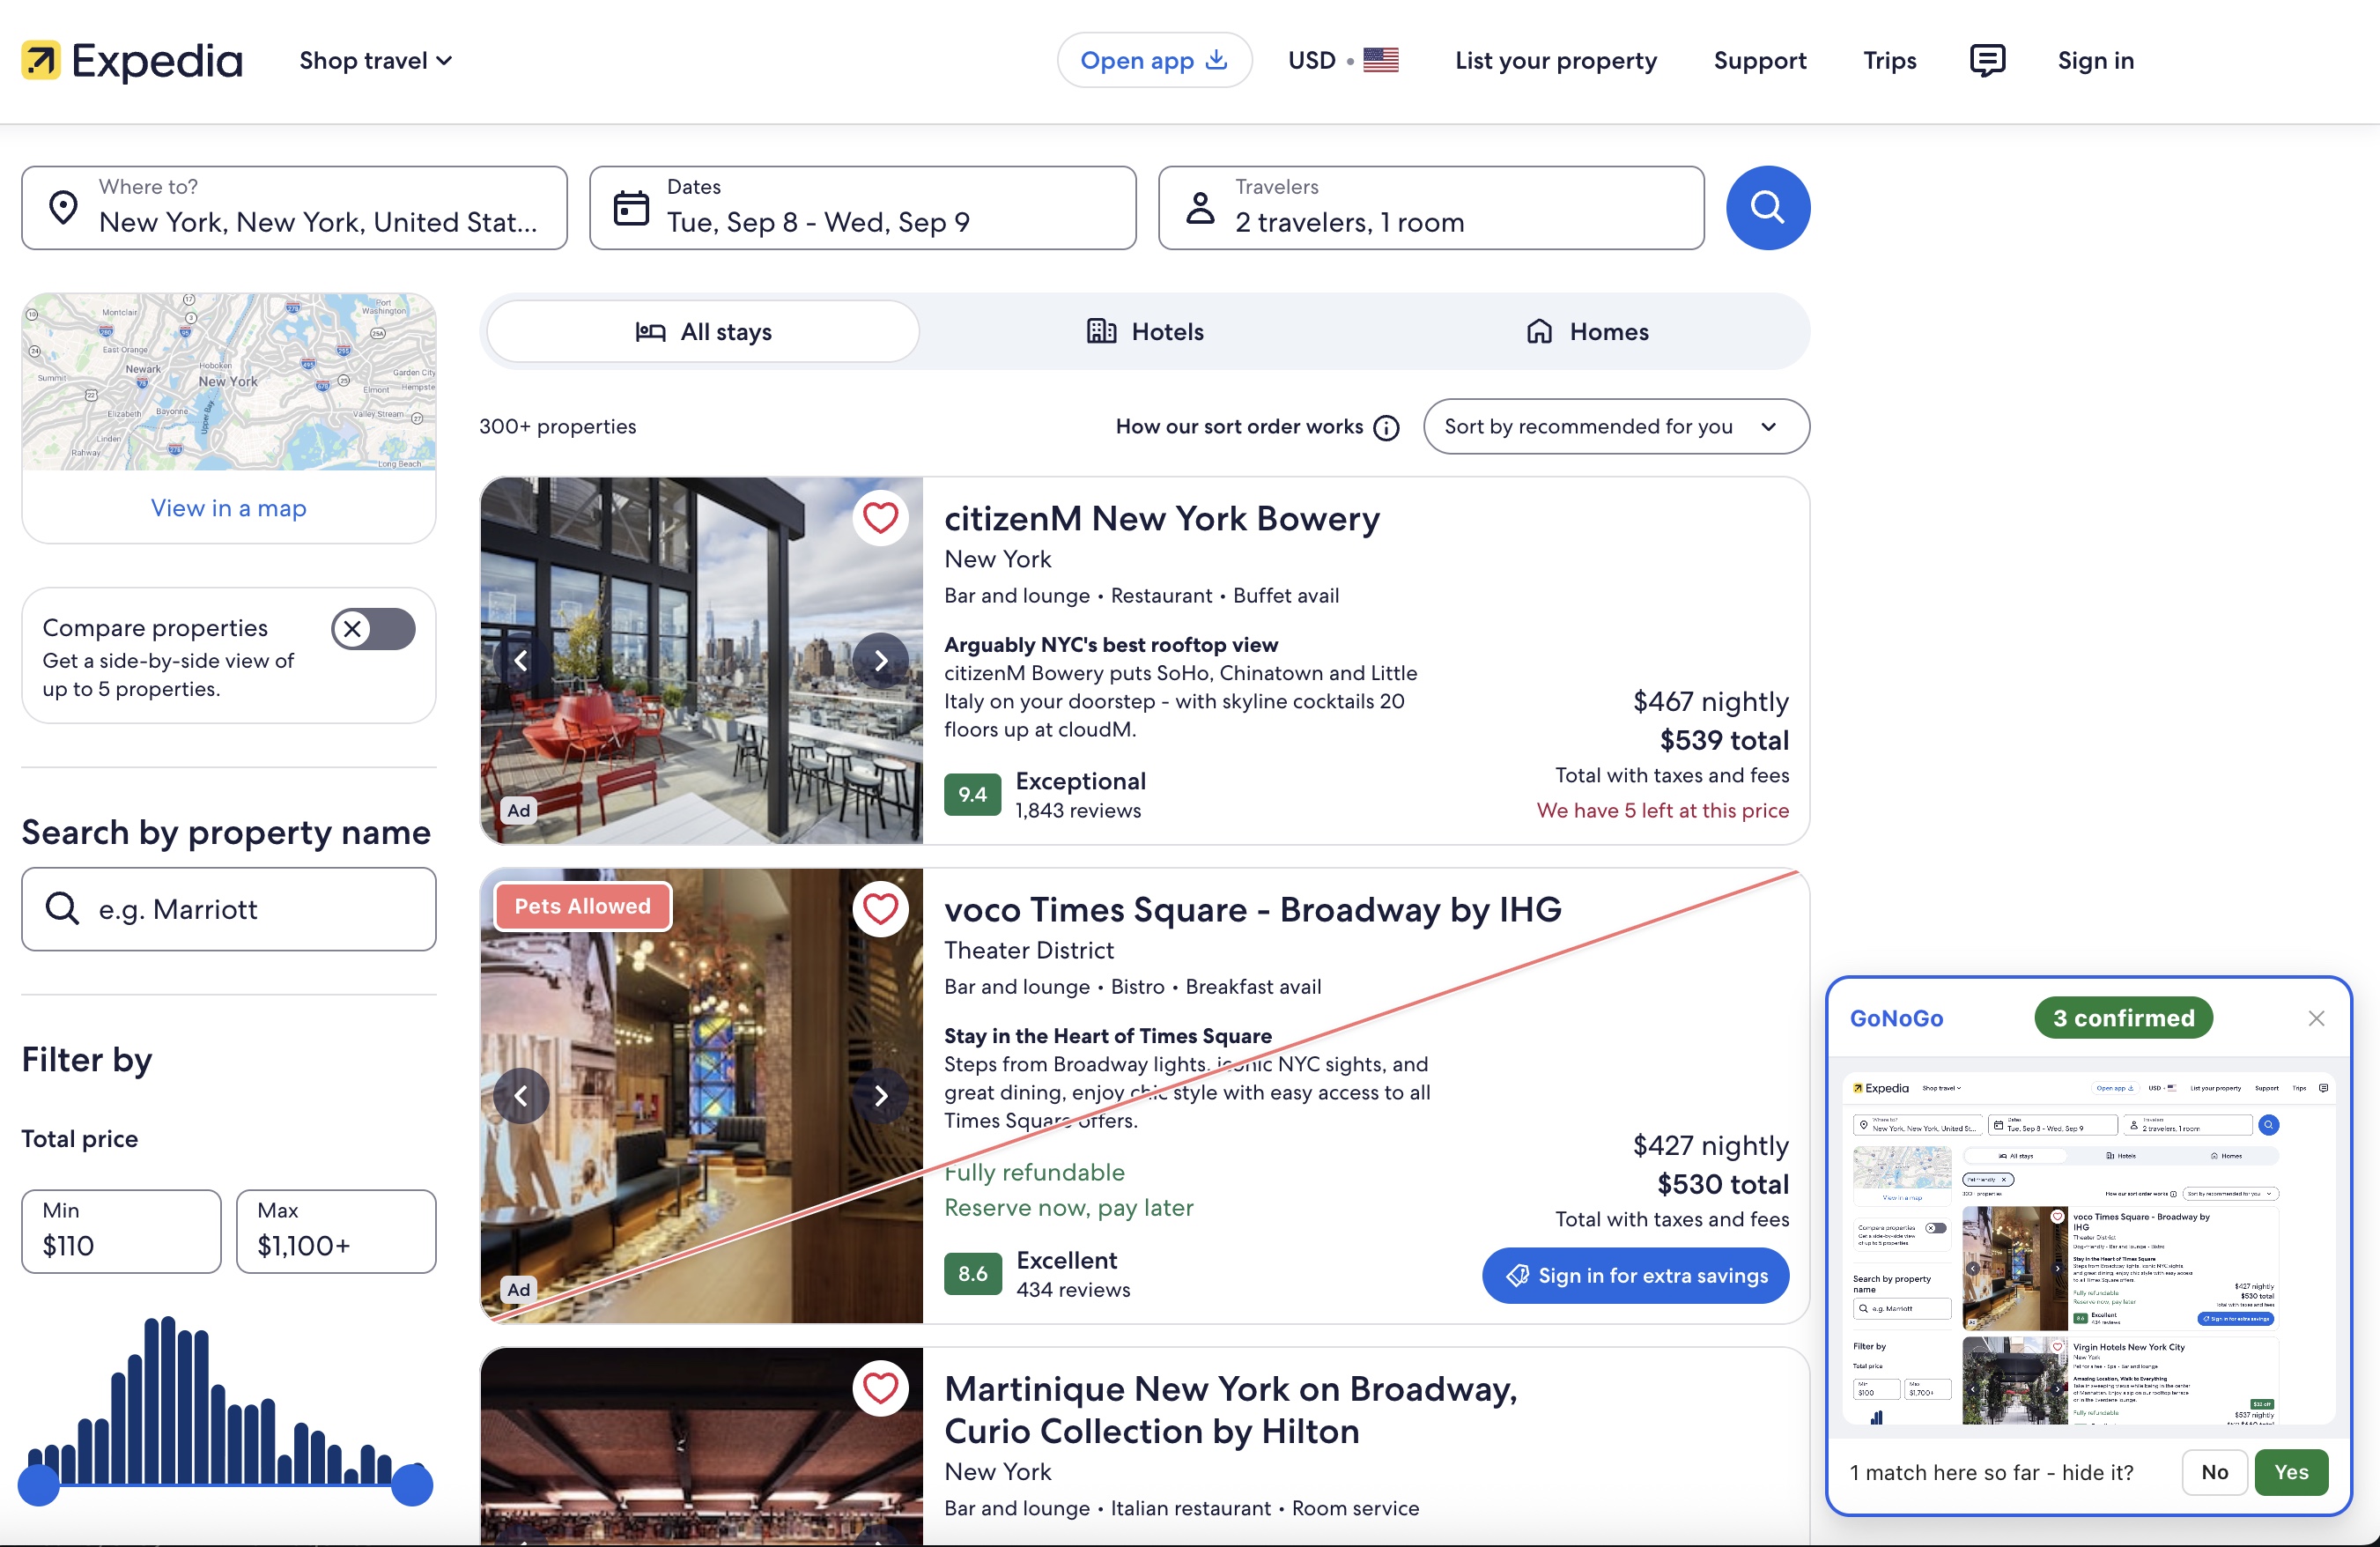Viewport: 2380px width, 1547px height.
Task: Click View in a map link
Action: click(229, 508)
